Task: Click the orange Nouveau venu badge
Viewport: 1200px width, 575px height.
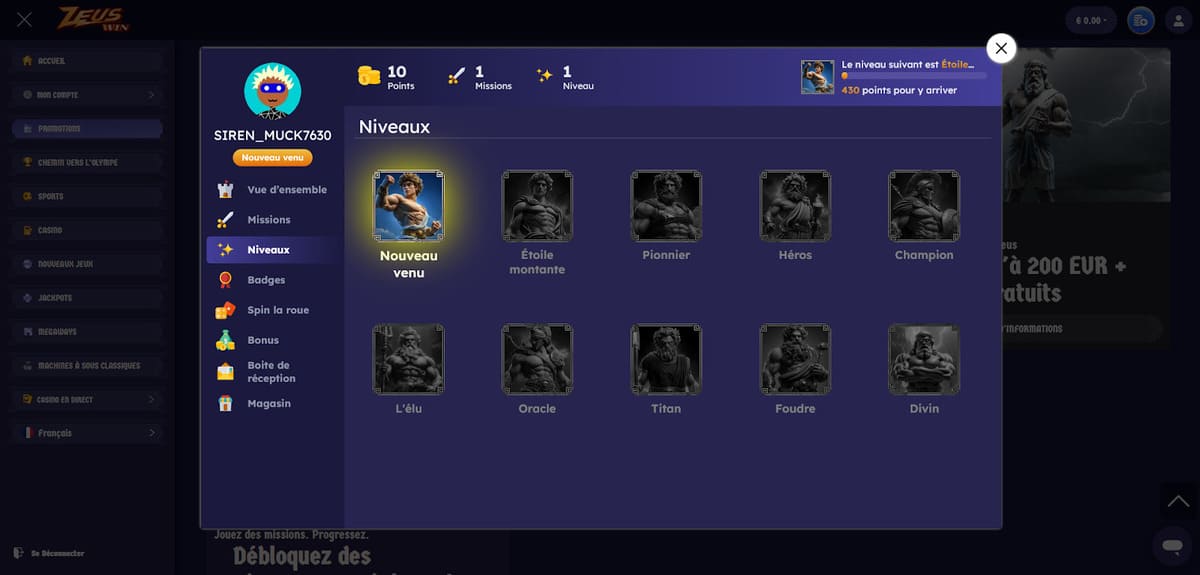Action: click(x=272, y=157)
